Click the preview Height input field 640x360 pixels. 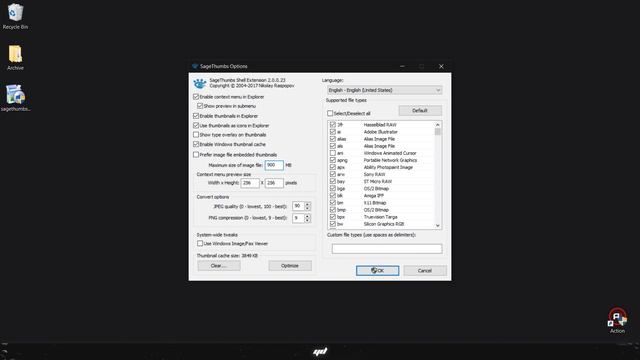274,183
